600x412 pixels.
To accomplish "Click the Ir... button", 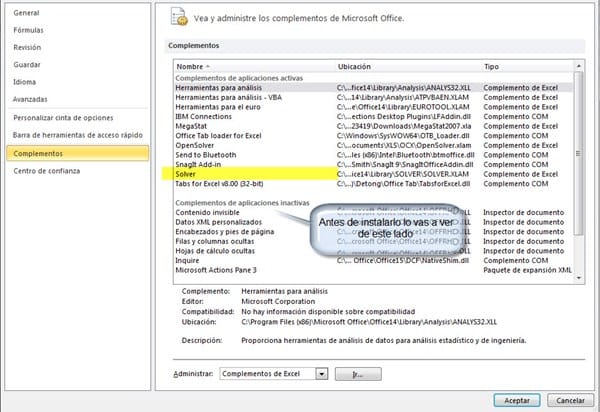I will coord(358,374).
